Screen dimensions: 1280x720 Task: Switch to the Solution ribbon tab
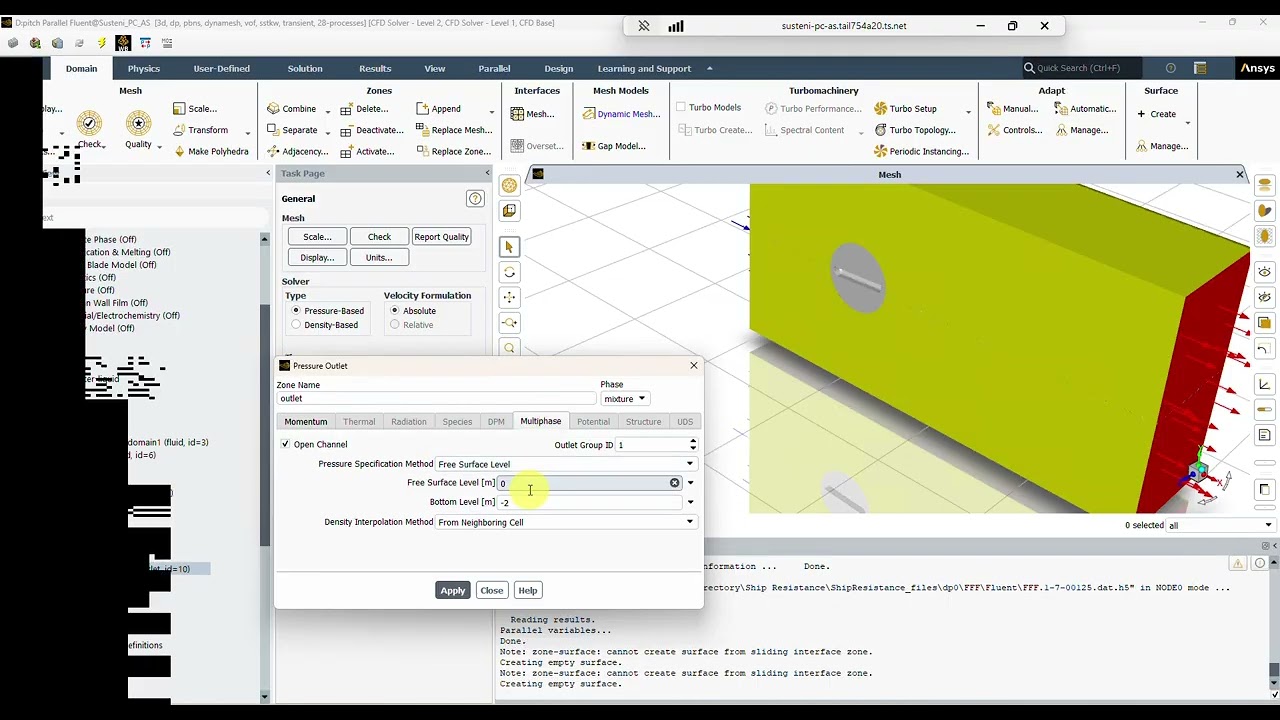(305, 68)
